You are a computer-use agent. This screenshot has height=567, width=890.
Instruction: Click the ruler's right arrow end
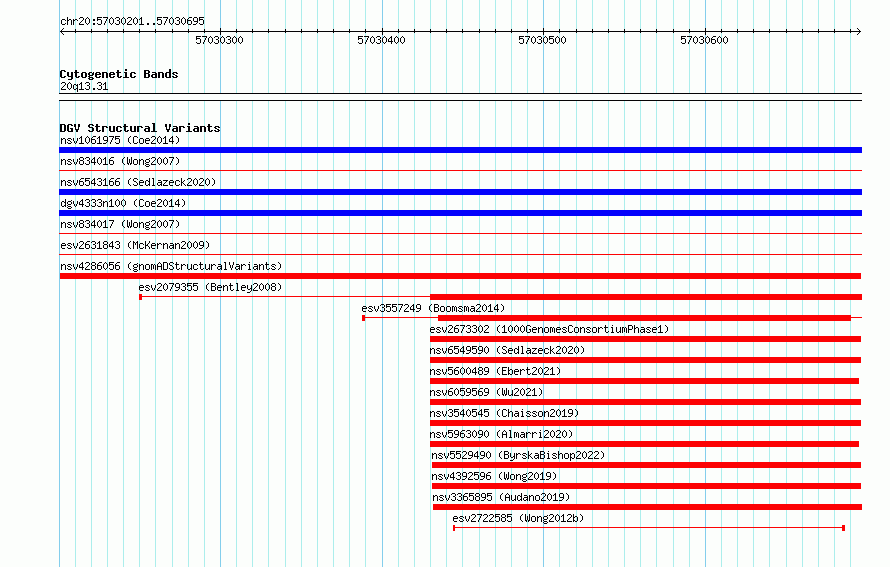pyautogui.click(x=858, y=32)
